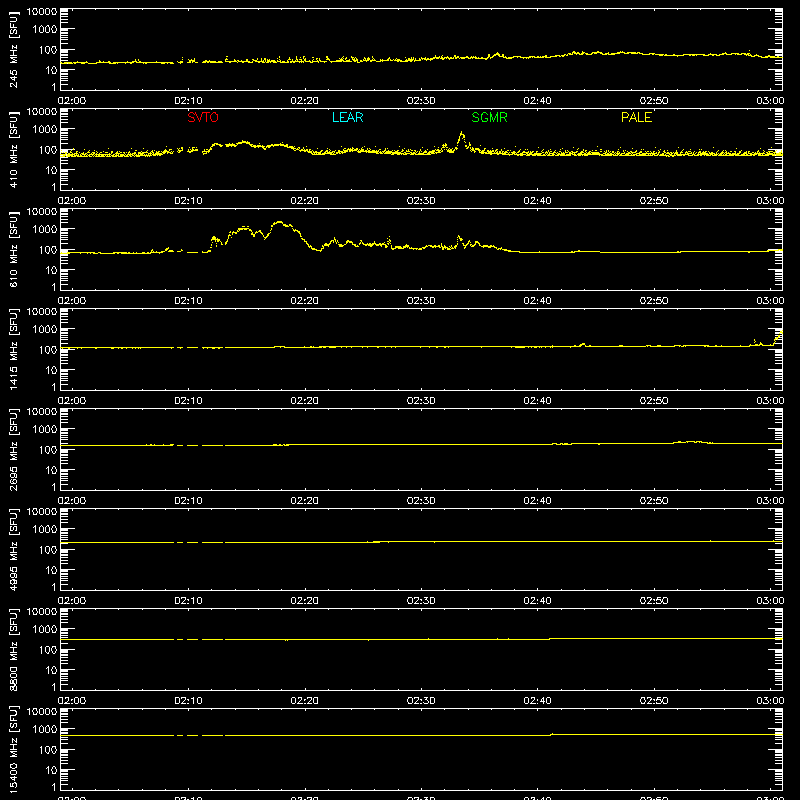The image size is (800, 800).
Task: Click 02:00 tick under the 245 MHz panel
Action: pos(72,101)
